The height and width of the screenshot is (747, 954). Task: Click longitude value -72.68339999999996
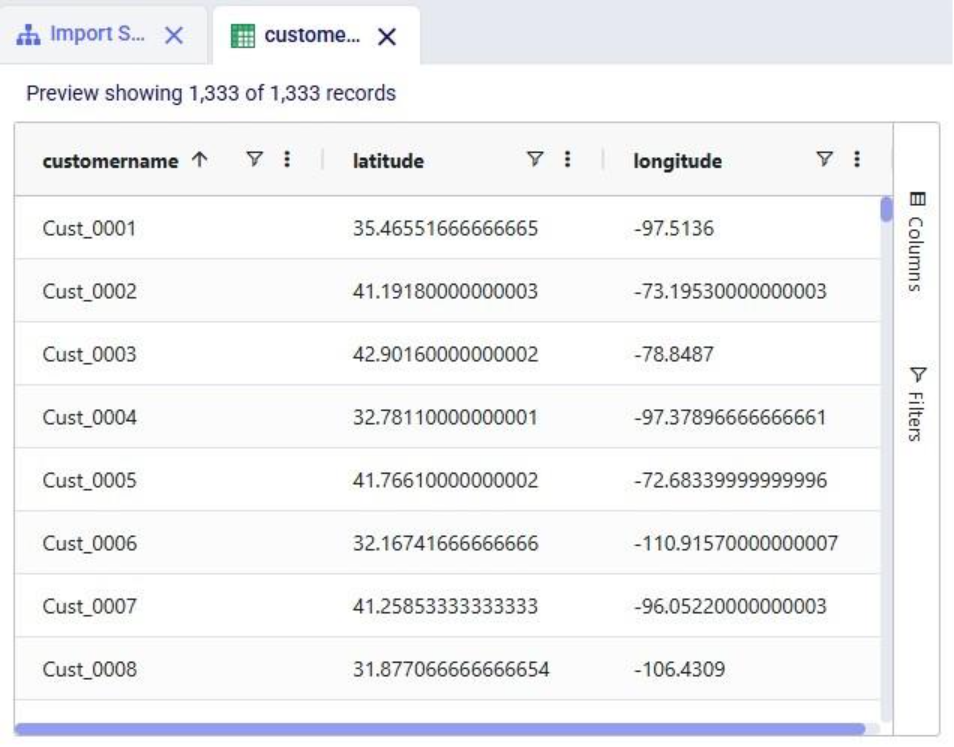pyautogui.click(x=730, y=481)
